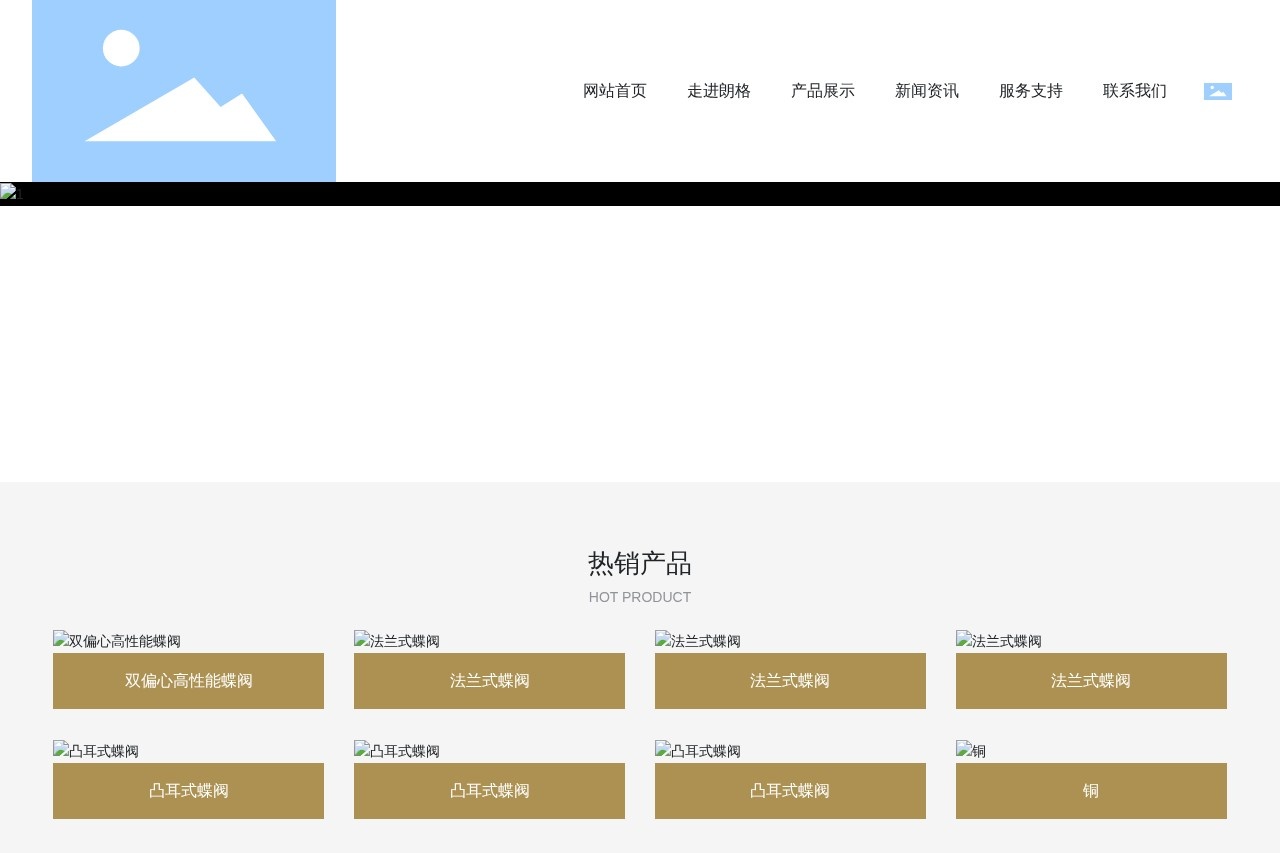Screen dimensions: 1280x853
Task: Select the first 法兰式蝶阀 product button
Action: 489,681
